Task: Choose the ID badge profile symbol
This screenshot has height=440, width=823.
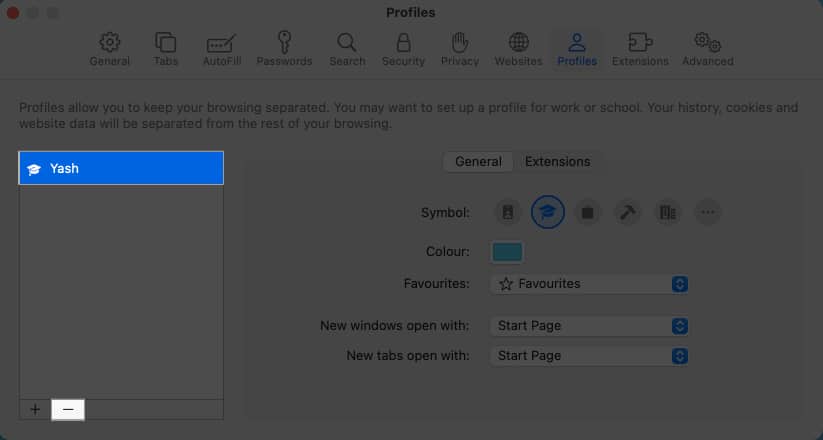Action: click(508, 213)
